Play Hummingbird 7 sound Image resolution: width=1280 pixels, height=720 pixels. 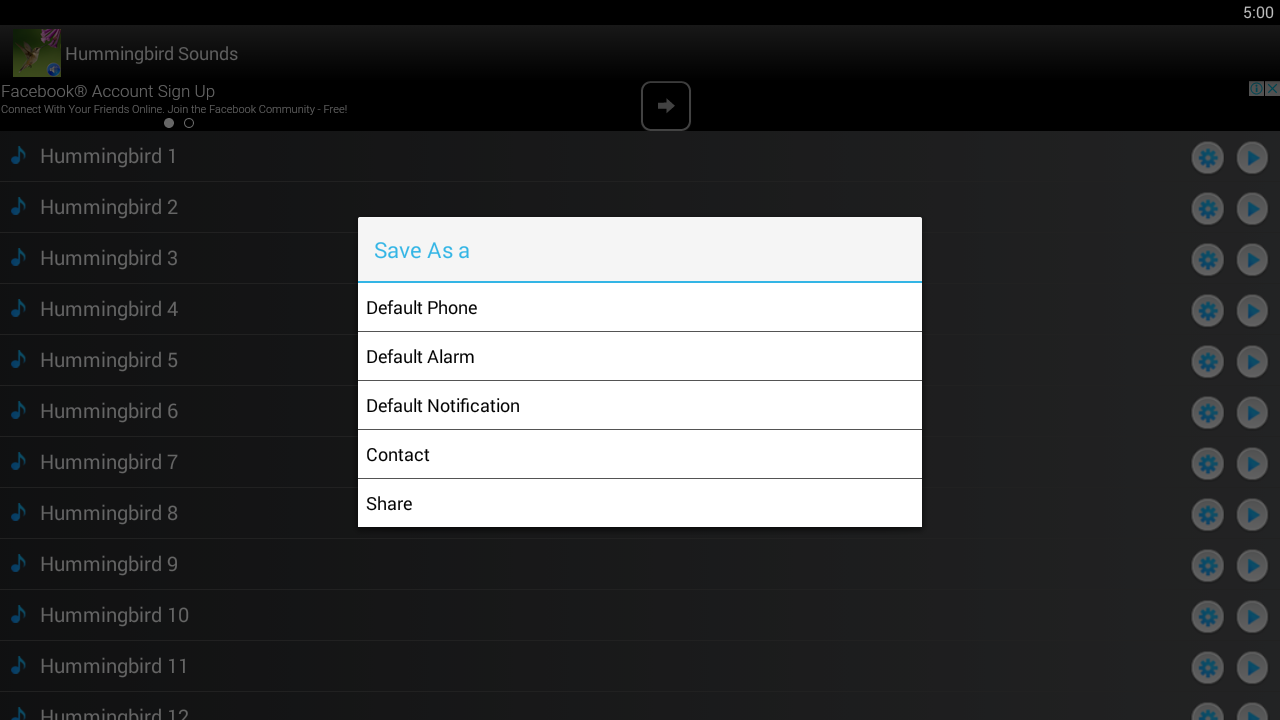click(x=1252, y=463)
